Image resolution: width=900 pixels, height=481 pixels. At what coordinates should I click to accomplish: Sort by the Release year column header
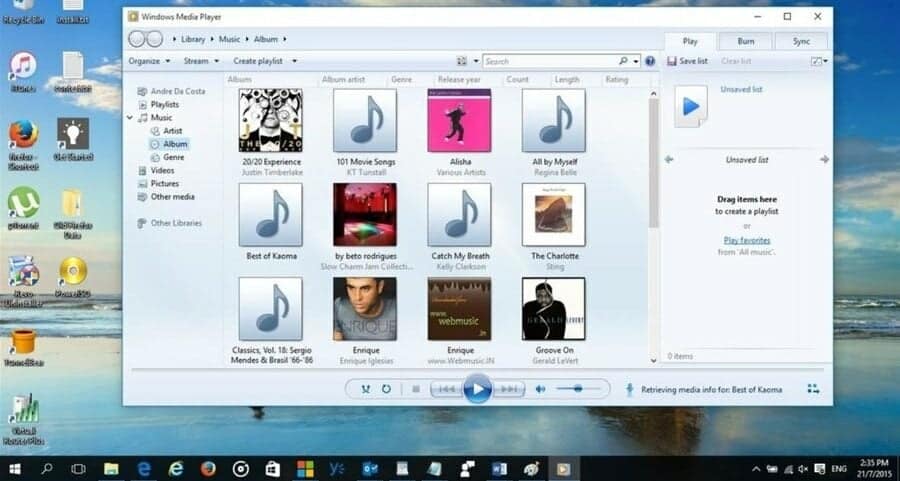tap(459, 80)
